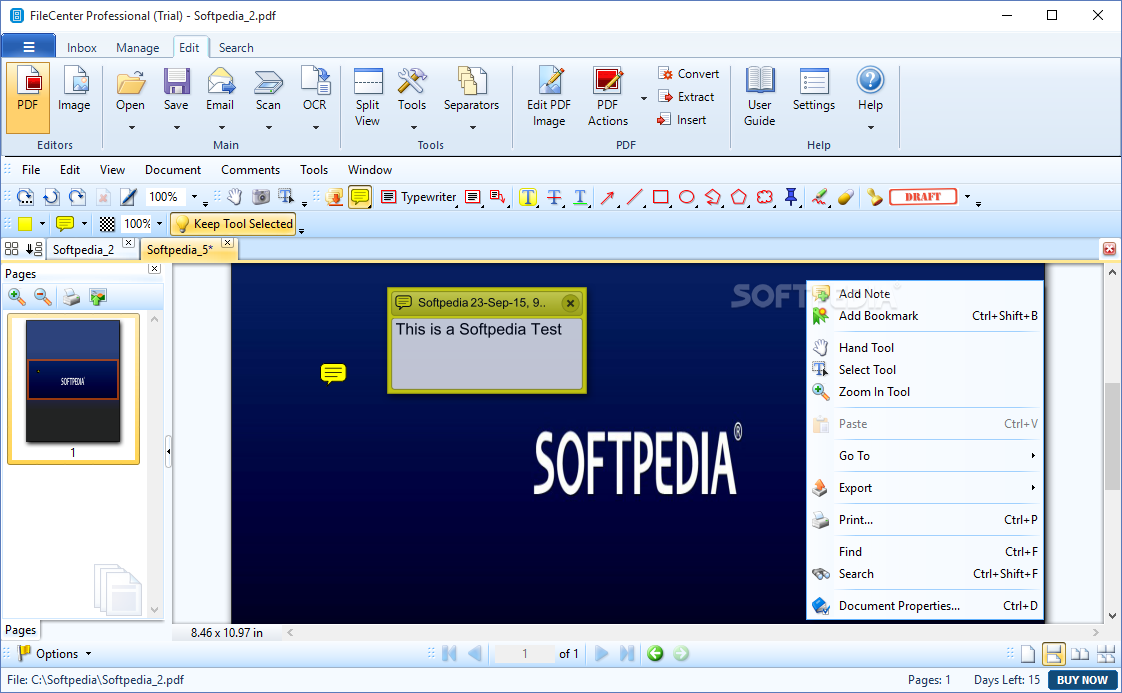
Task: Switch to PDF editor mode
Action: point(28,97)
